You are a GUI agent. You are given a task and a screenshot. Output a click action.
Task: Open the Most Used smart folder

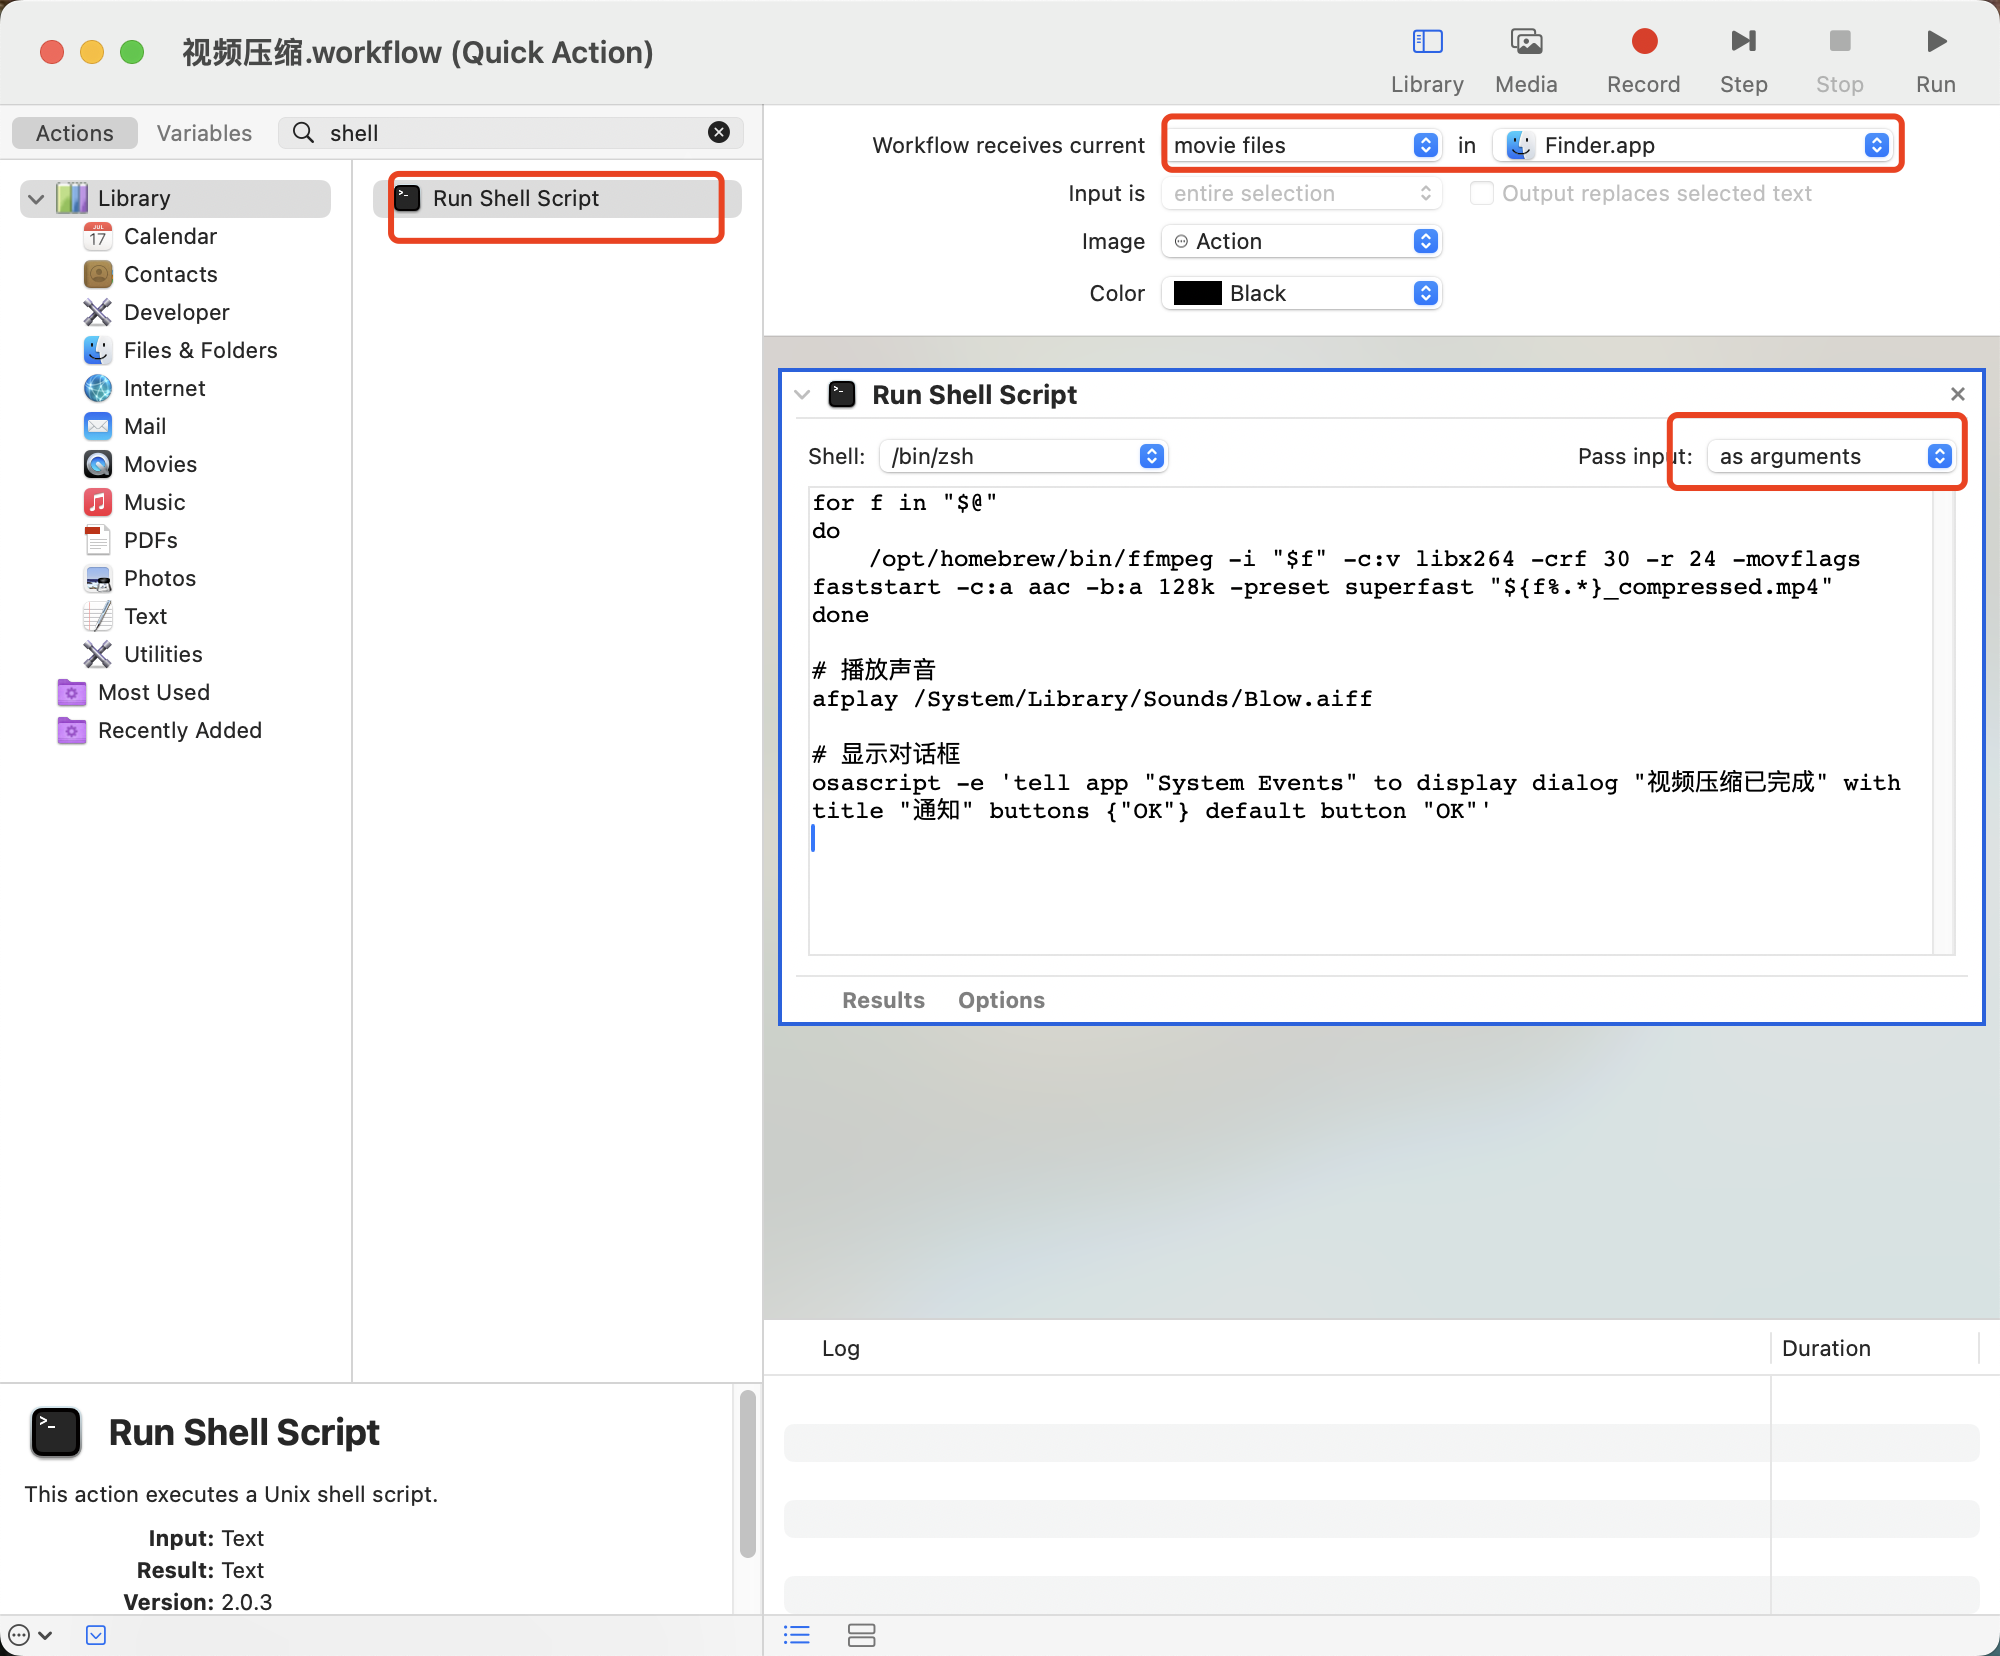[x=153, y=692]
